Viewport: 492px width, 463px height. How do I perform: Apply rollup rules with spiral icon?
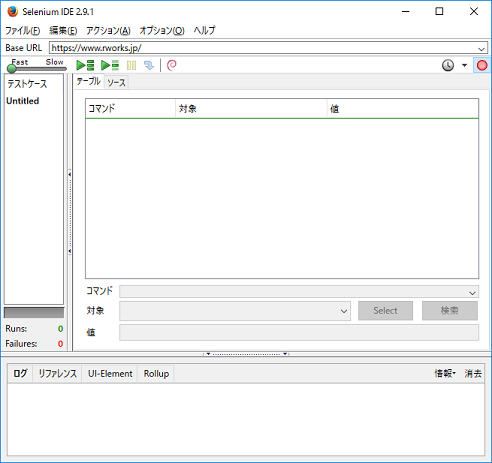[171, 65]
